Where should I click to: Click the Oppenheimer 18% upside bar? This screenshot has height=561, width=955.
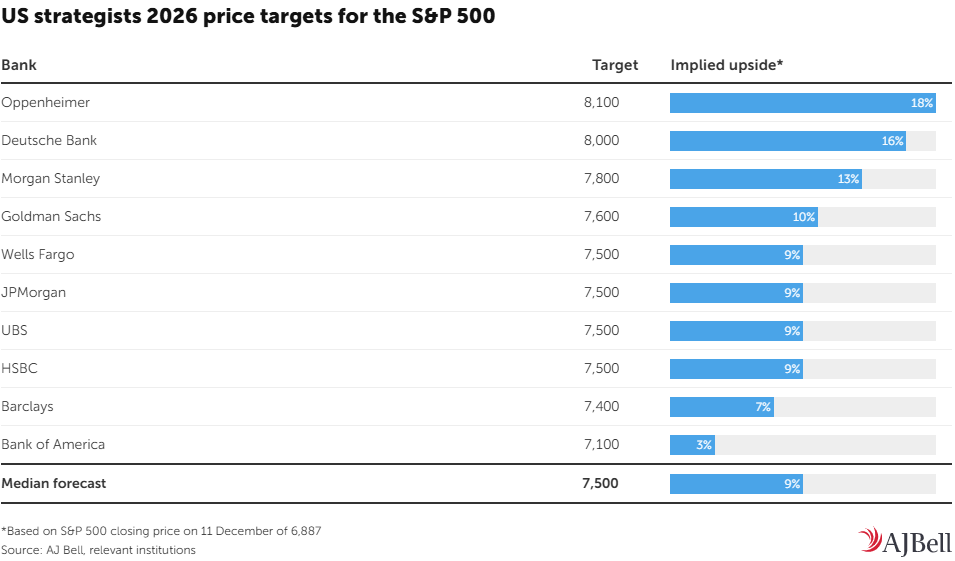(x=802, y=103)
